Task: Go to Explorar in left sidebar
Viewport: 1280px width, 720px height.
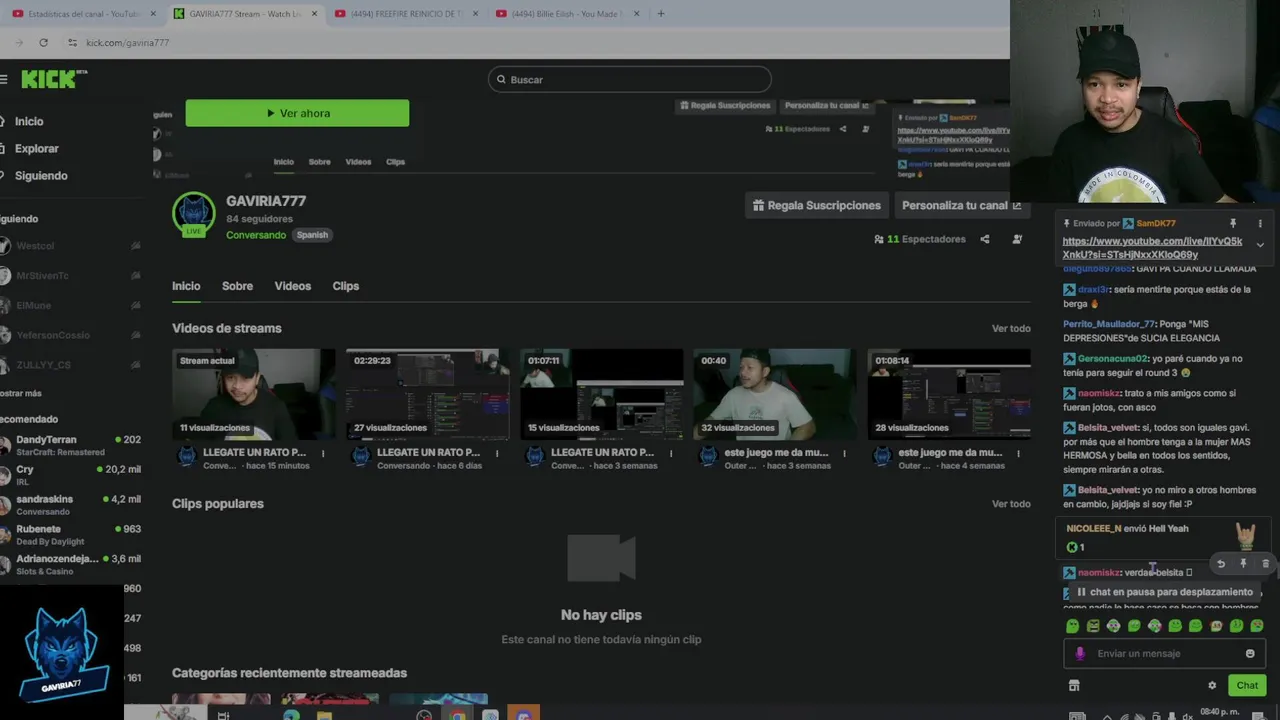Action: [36, 148]
